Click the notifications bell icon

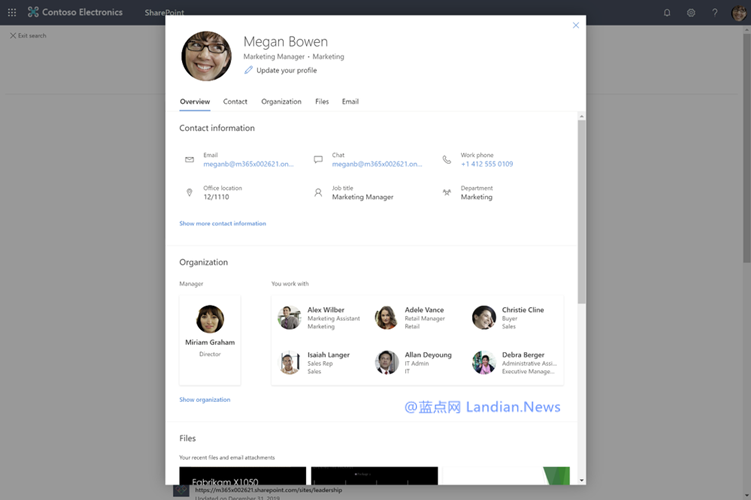(x=667, y=13)
